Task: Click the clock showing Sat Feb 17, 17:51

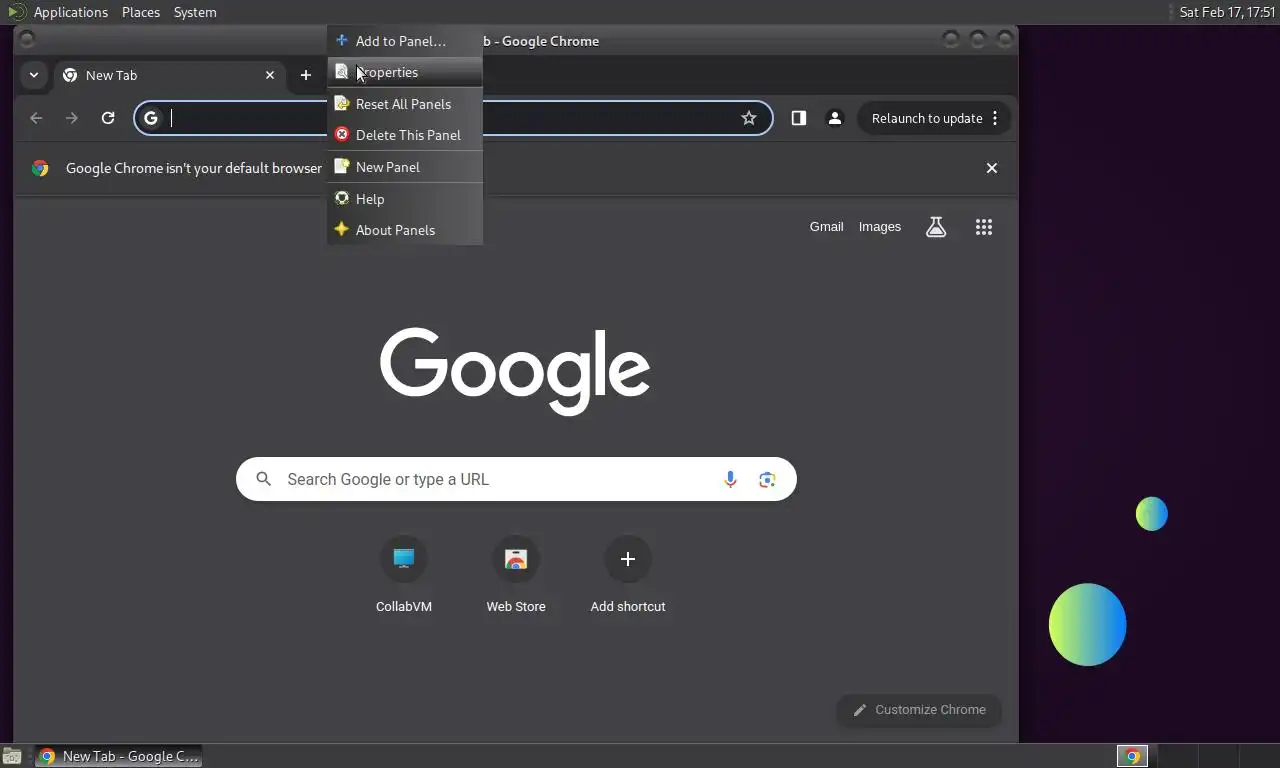Action: [x=1227, y=12]
